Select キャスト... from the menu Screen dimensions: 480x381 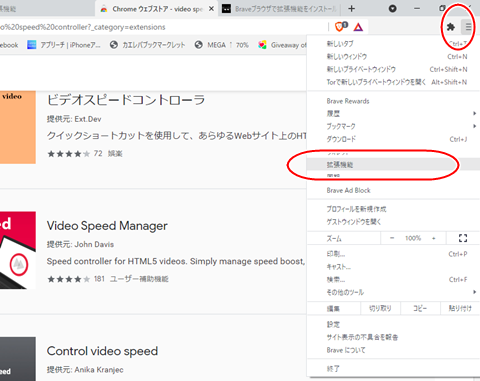pos(393,267)
